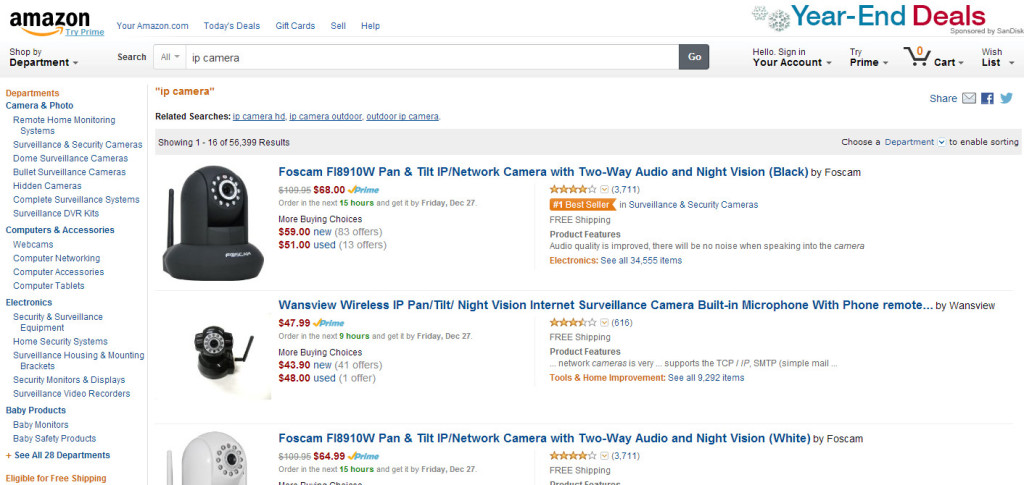
Task: Open Sell nav link
Action: [338, 26]
